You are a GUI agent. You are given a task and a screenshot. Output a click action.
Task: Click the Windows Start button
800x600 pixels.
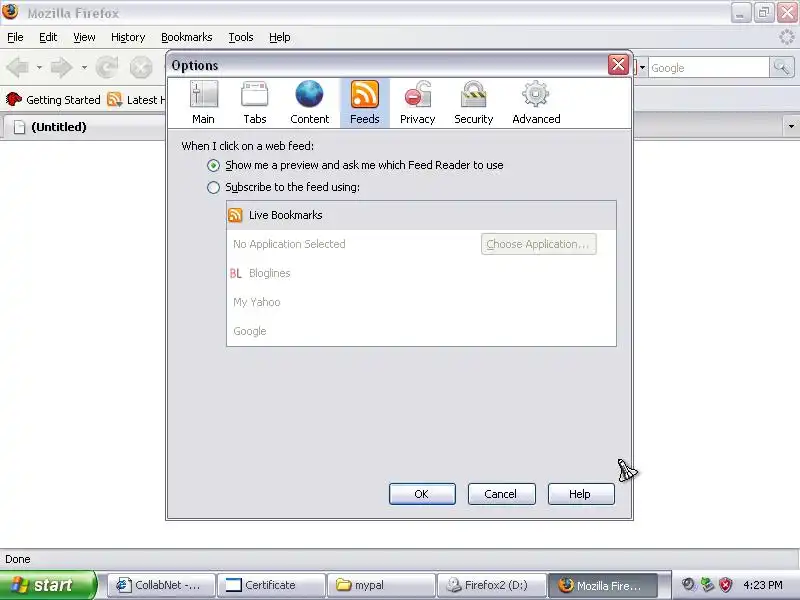point(48,585)
